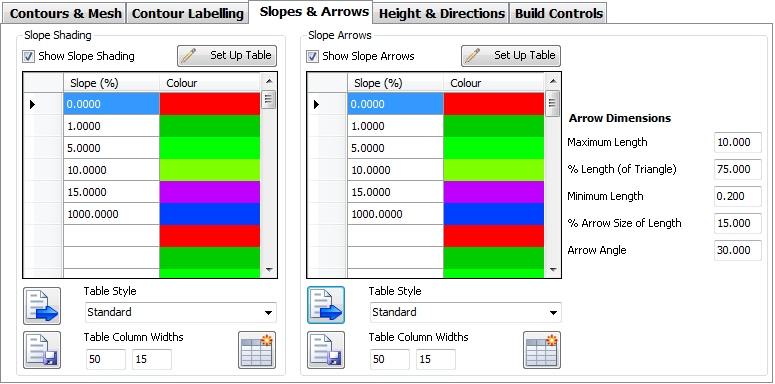Click Colour column header in Slope Arrows
Image resolution: width=775 pixels, height=384 pixels.
494,83
